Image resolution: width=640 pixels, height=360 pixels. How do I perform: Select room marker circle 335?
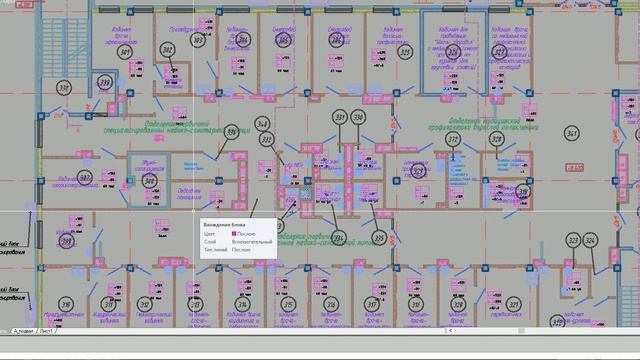pyautogui.click(x=379, y=238)
